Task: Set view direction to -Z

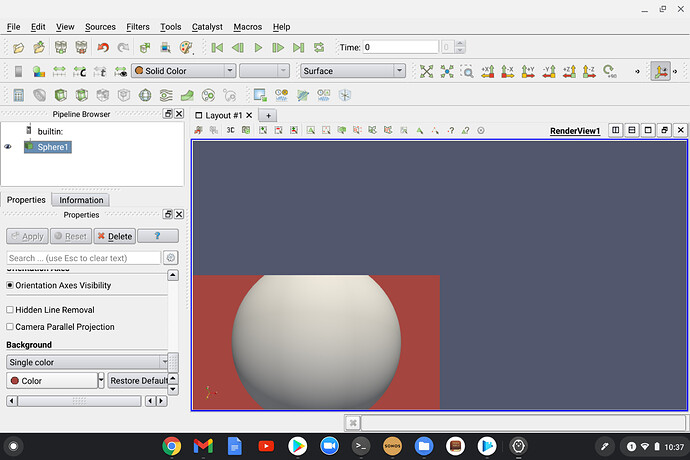Action: (x=589, y=71)
